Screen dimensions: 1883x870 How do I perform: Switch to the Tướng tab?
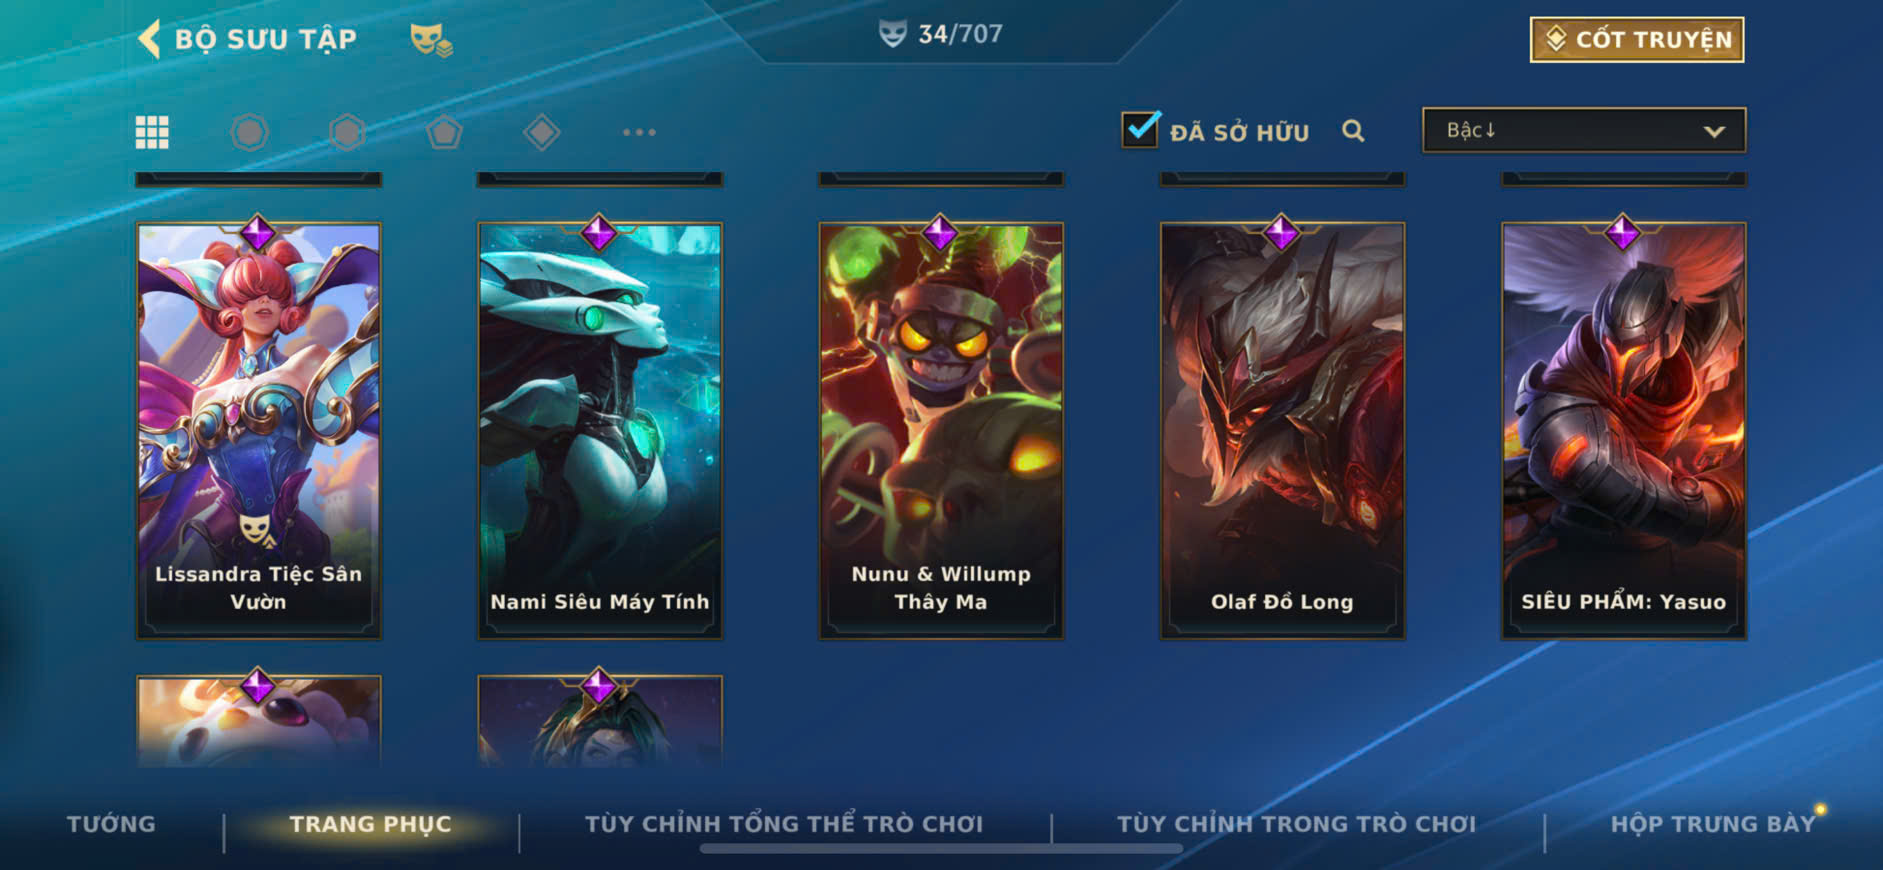pos(111,824)
